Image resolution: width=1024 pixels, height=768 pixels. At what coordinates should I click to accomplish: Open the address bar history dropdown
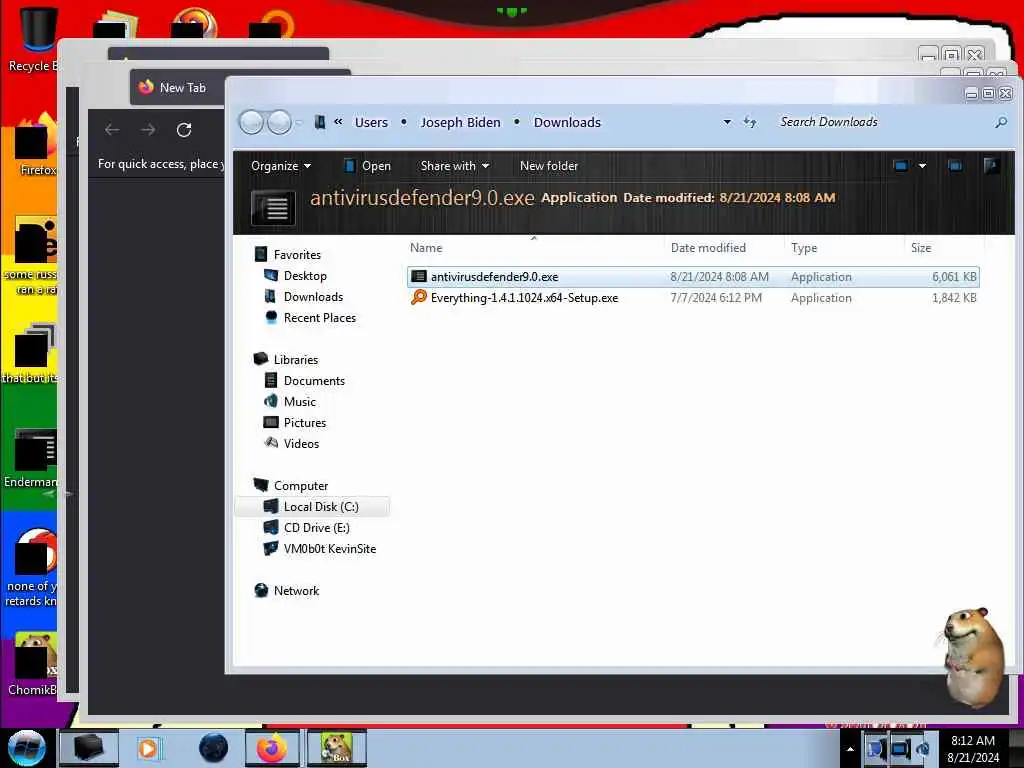click(727, 122)
